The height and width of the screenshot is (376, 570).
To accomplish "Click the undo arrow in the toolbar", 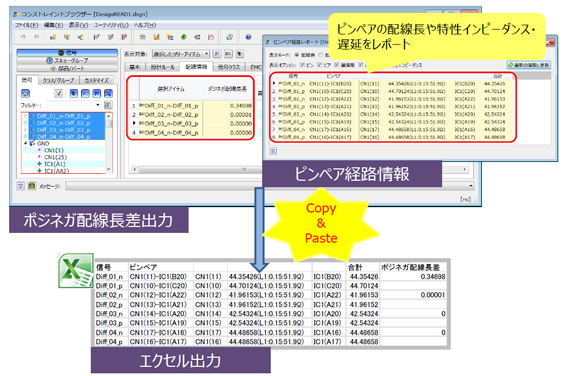I will [24, 37].
